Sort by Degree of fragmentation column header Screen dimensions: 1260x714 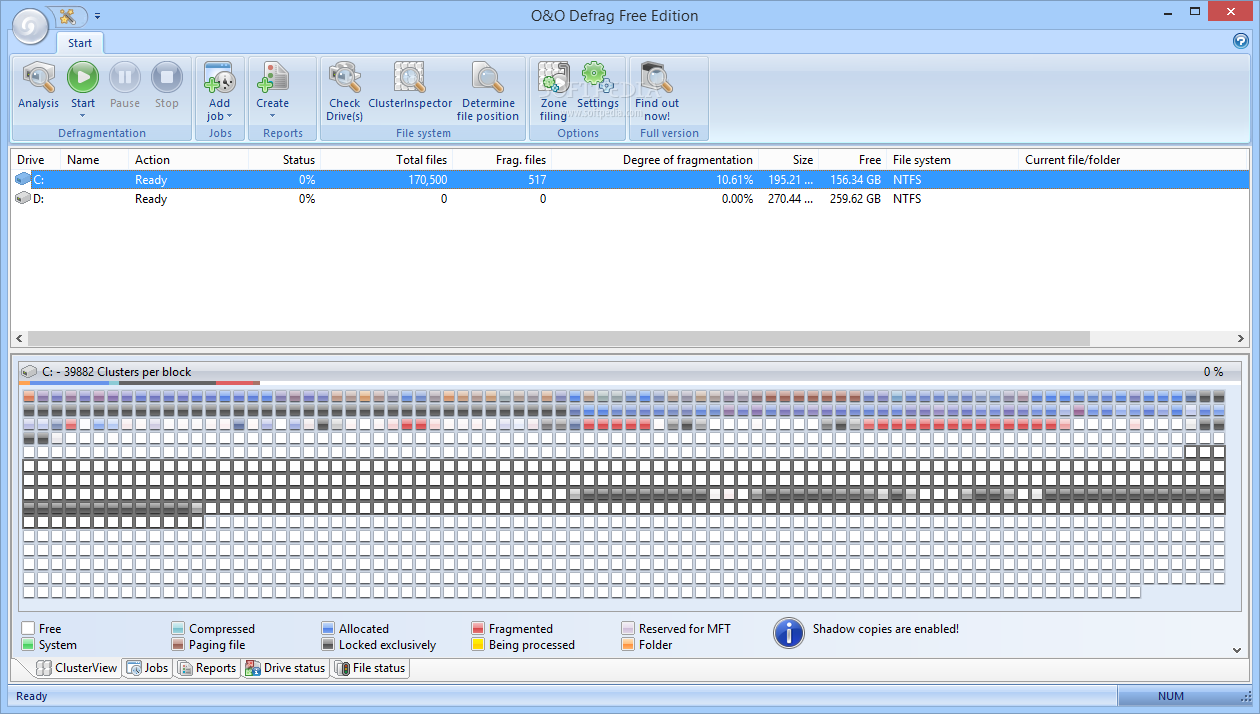[x=687, y=160]
